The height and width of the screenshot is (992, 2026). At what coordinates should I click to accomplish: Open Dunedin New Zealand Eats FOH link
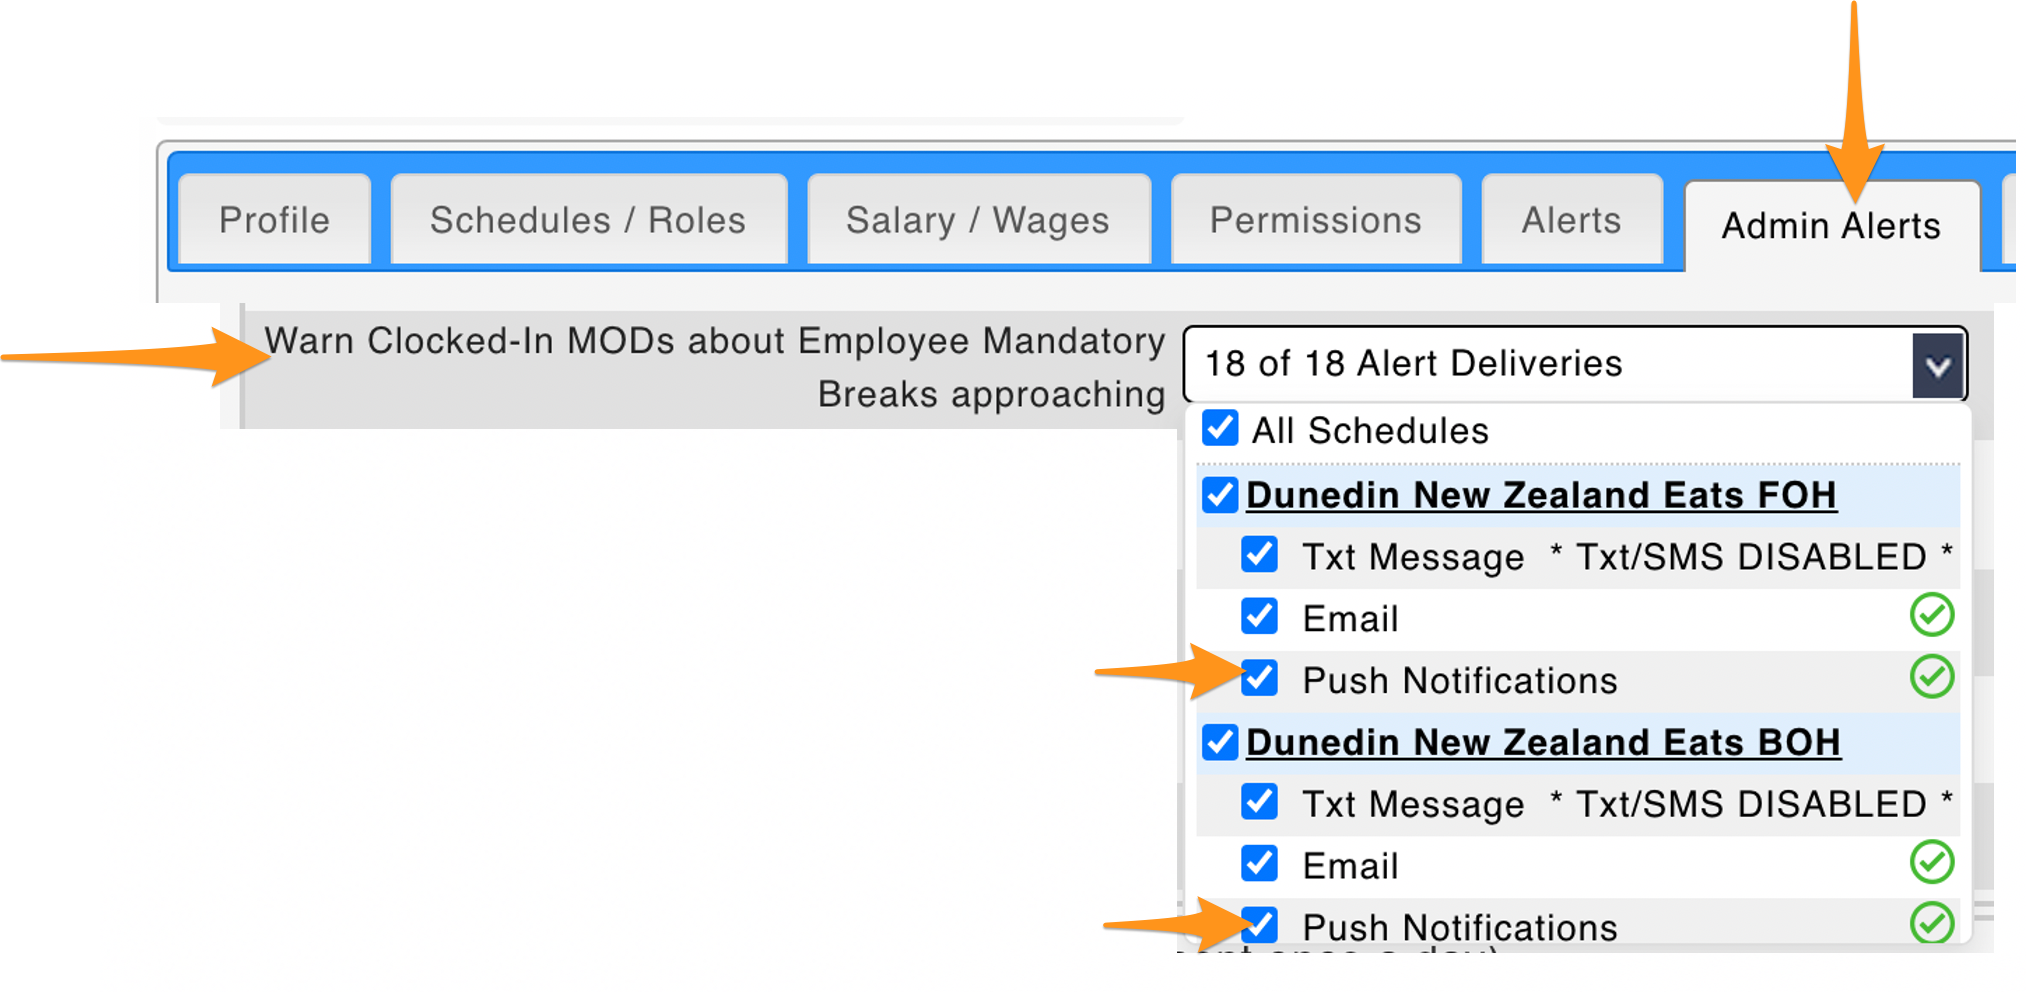point(1541,495)
